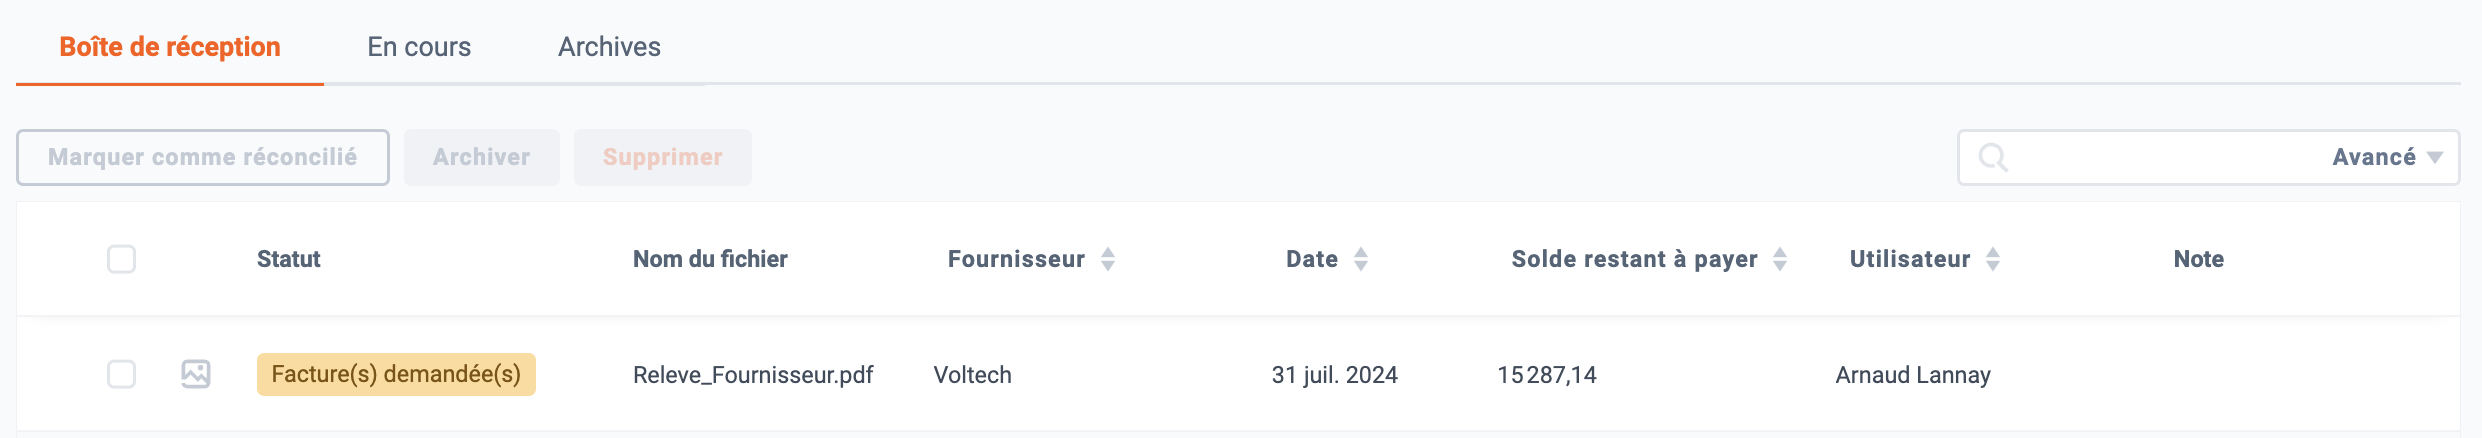2482x438 pixels.
Task: Click the Facture(s) demandée(s) status badge
Action: click(396, 374)
